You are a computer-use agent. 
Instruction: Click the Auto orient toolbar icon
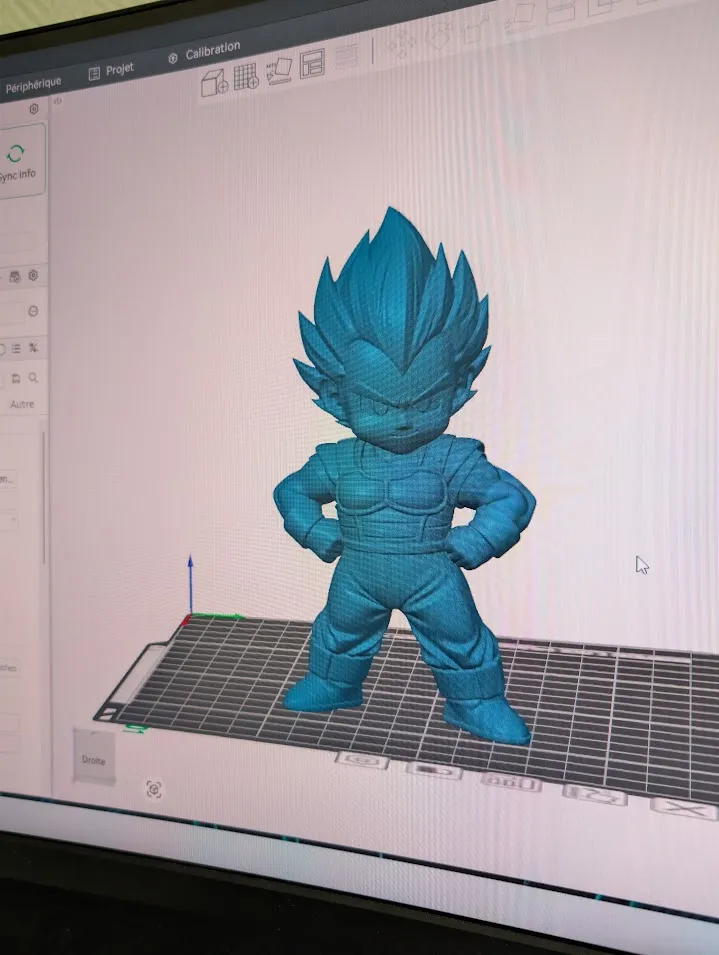tap(279, 70)
